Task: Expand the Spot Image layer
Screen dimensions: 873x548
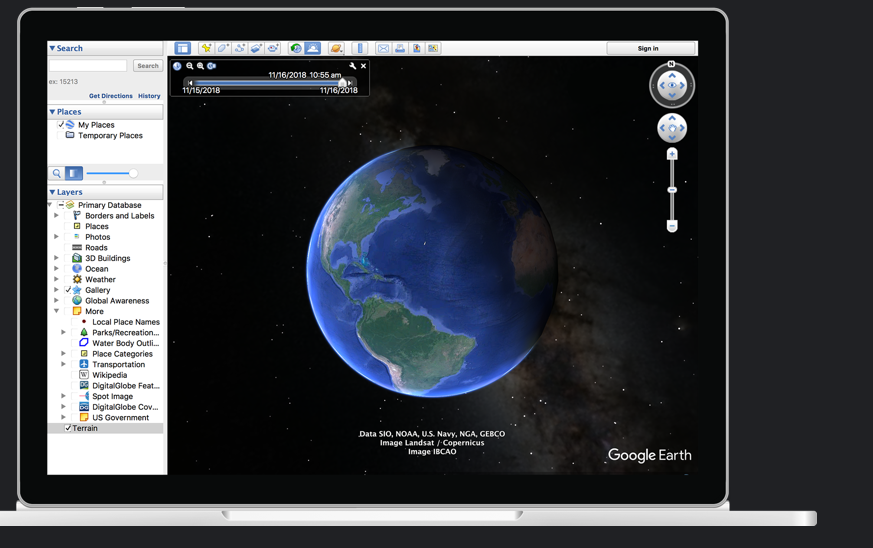Action: [63, 396]
